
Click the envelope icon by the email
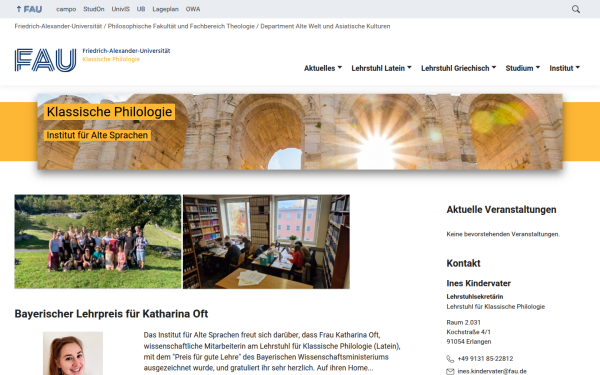point(450,371)
